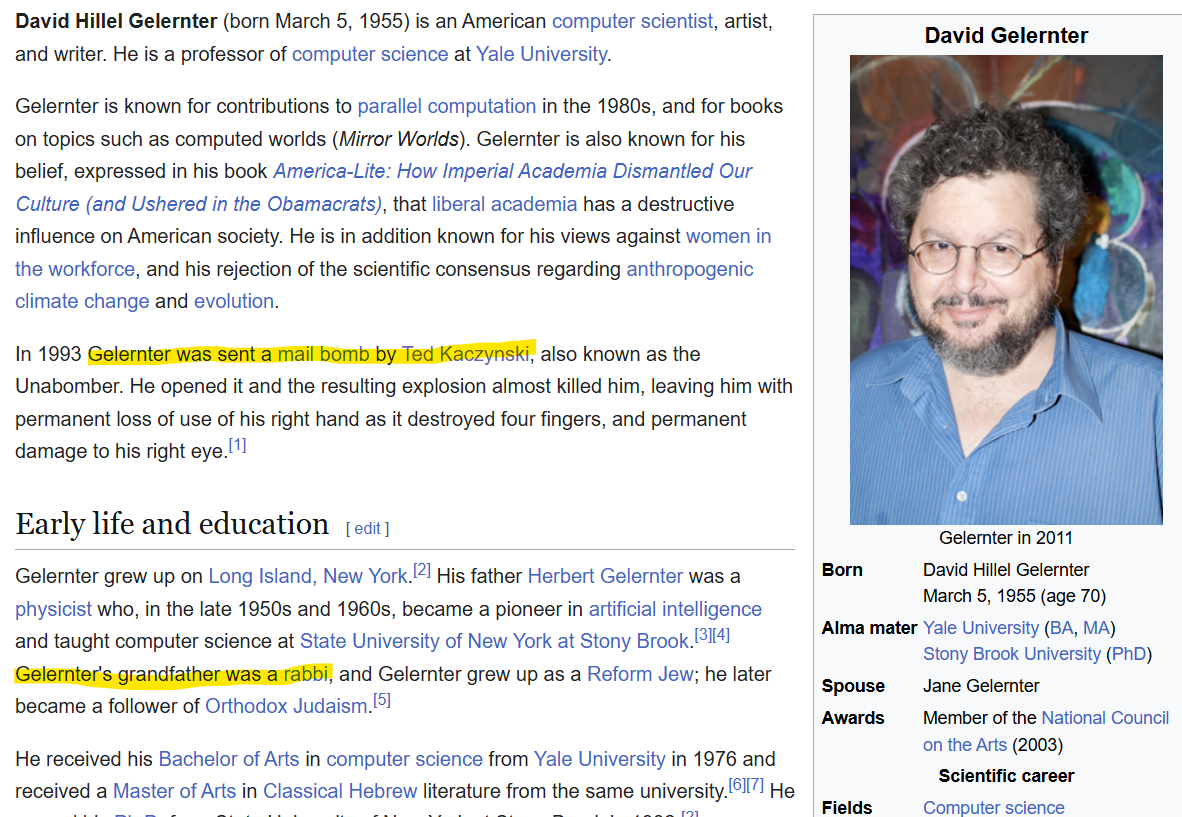Open 'State University of New York at Stony Brook'
The height and width of the screenshot is (817, 1182).
click(495, 641)
